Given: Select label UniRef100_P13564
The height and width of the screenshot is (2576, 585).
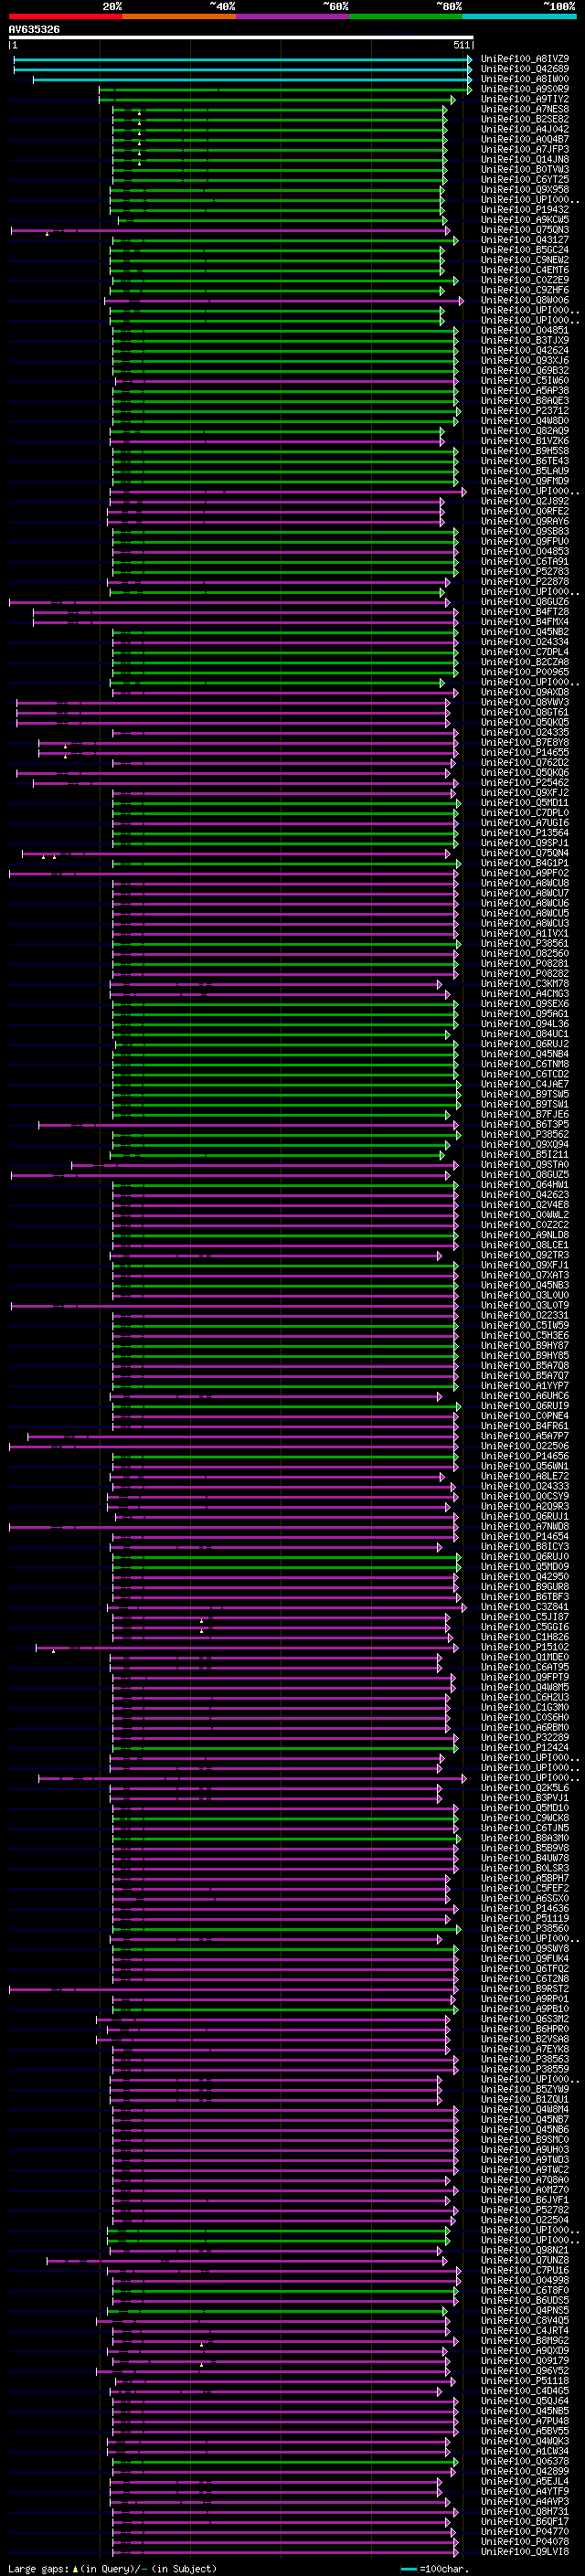Looking at the screenshot, I should click(x=524, y=833).
